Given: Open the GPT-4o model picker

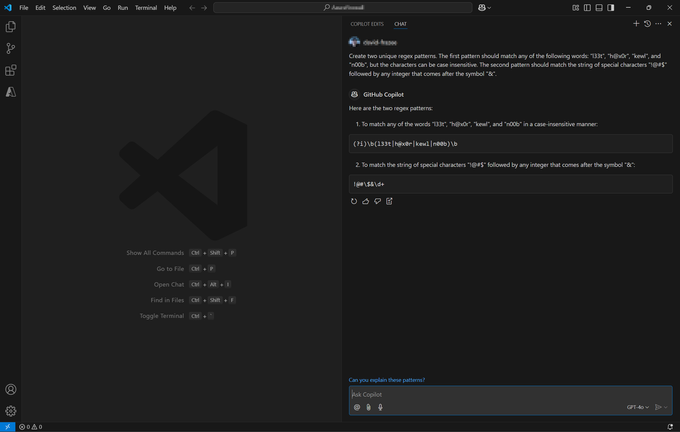Looking at the screenshot, I should point(638,407).
